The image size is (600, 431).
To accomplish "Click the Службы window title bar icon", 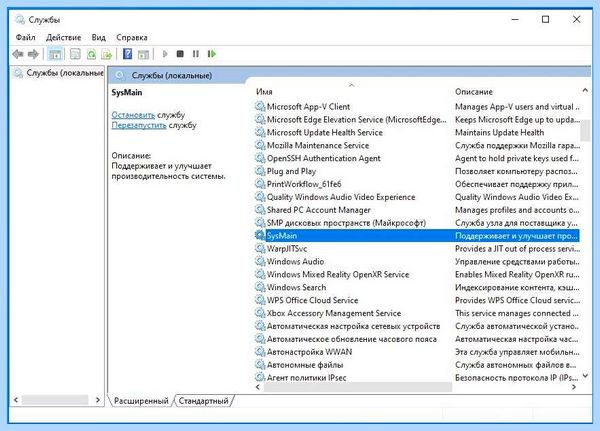I will coord(20,20).
